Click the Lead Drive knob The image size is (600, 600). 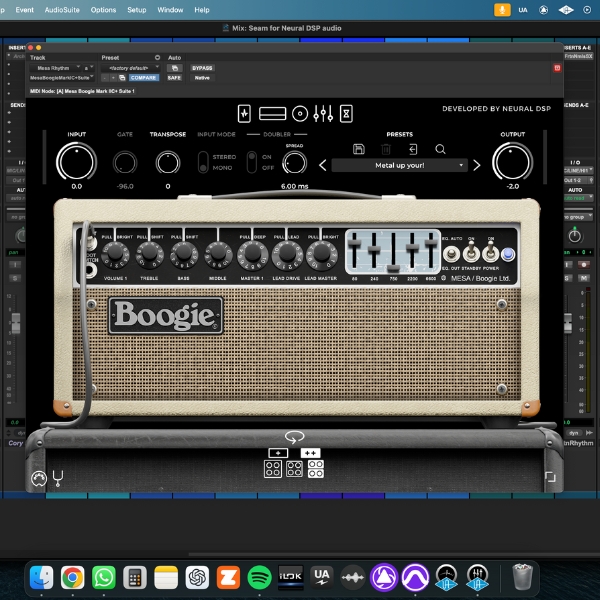point(287,254)
